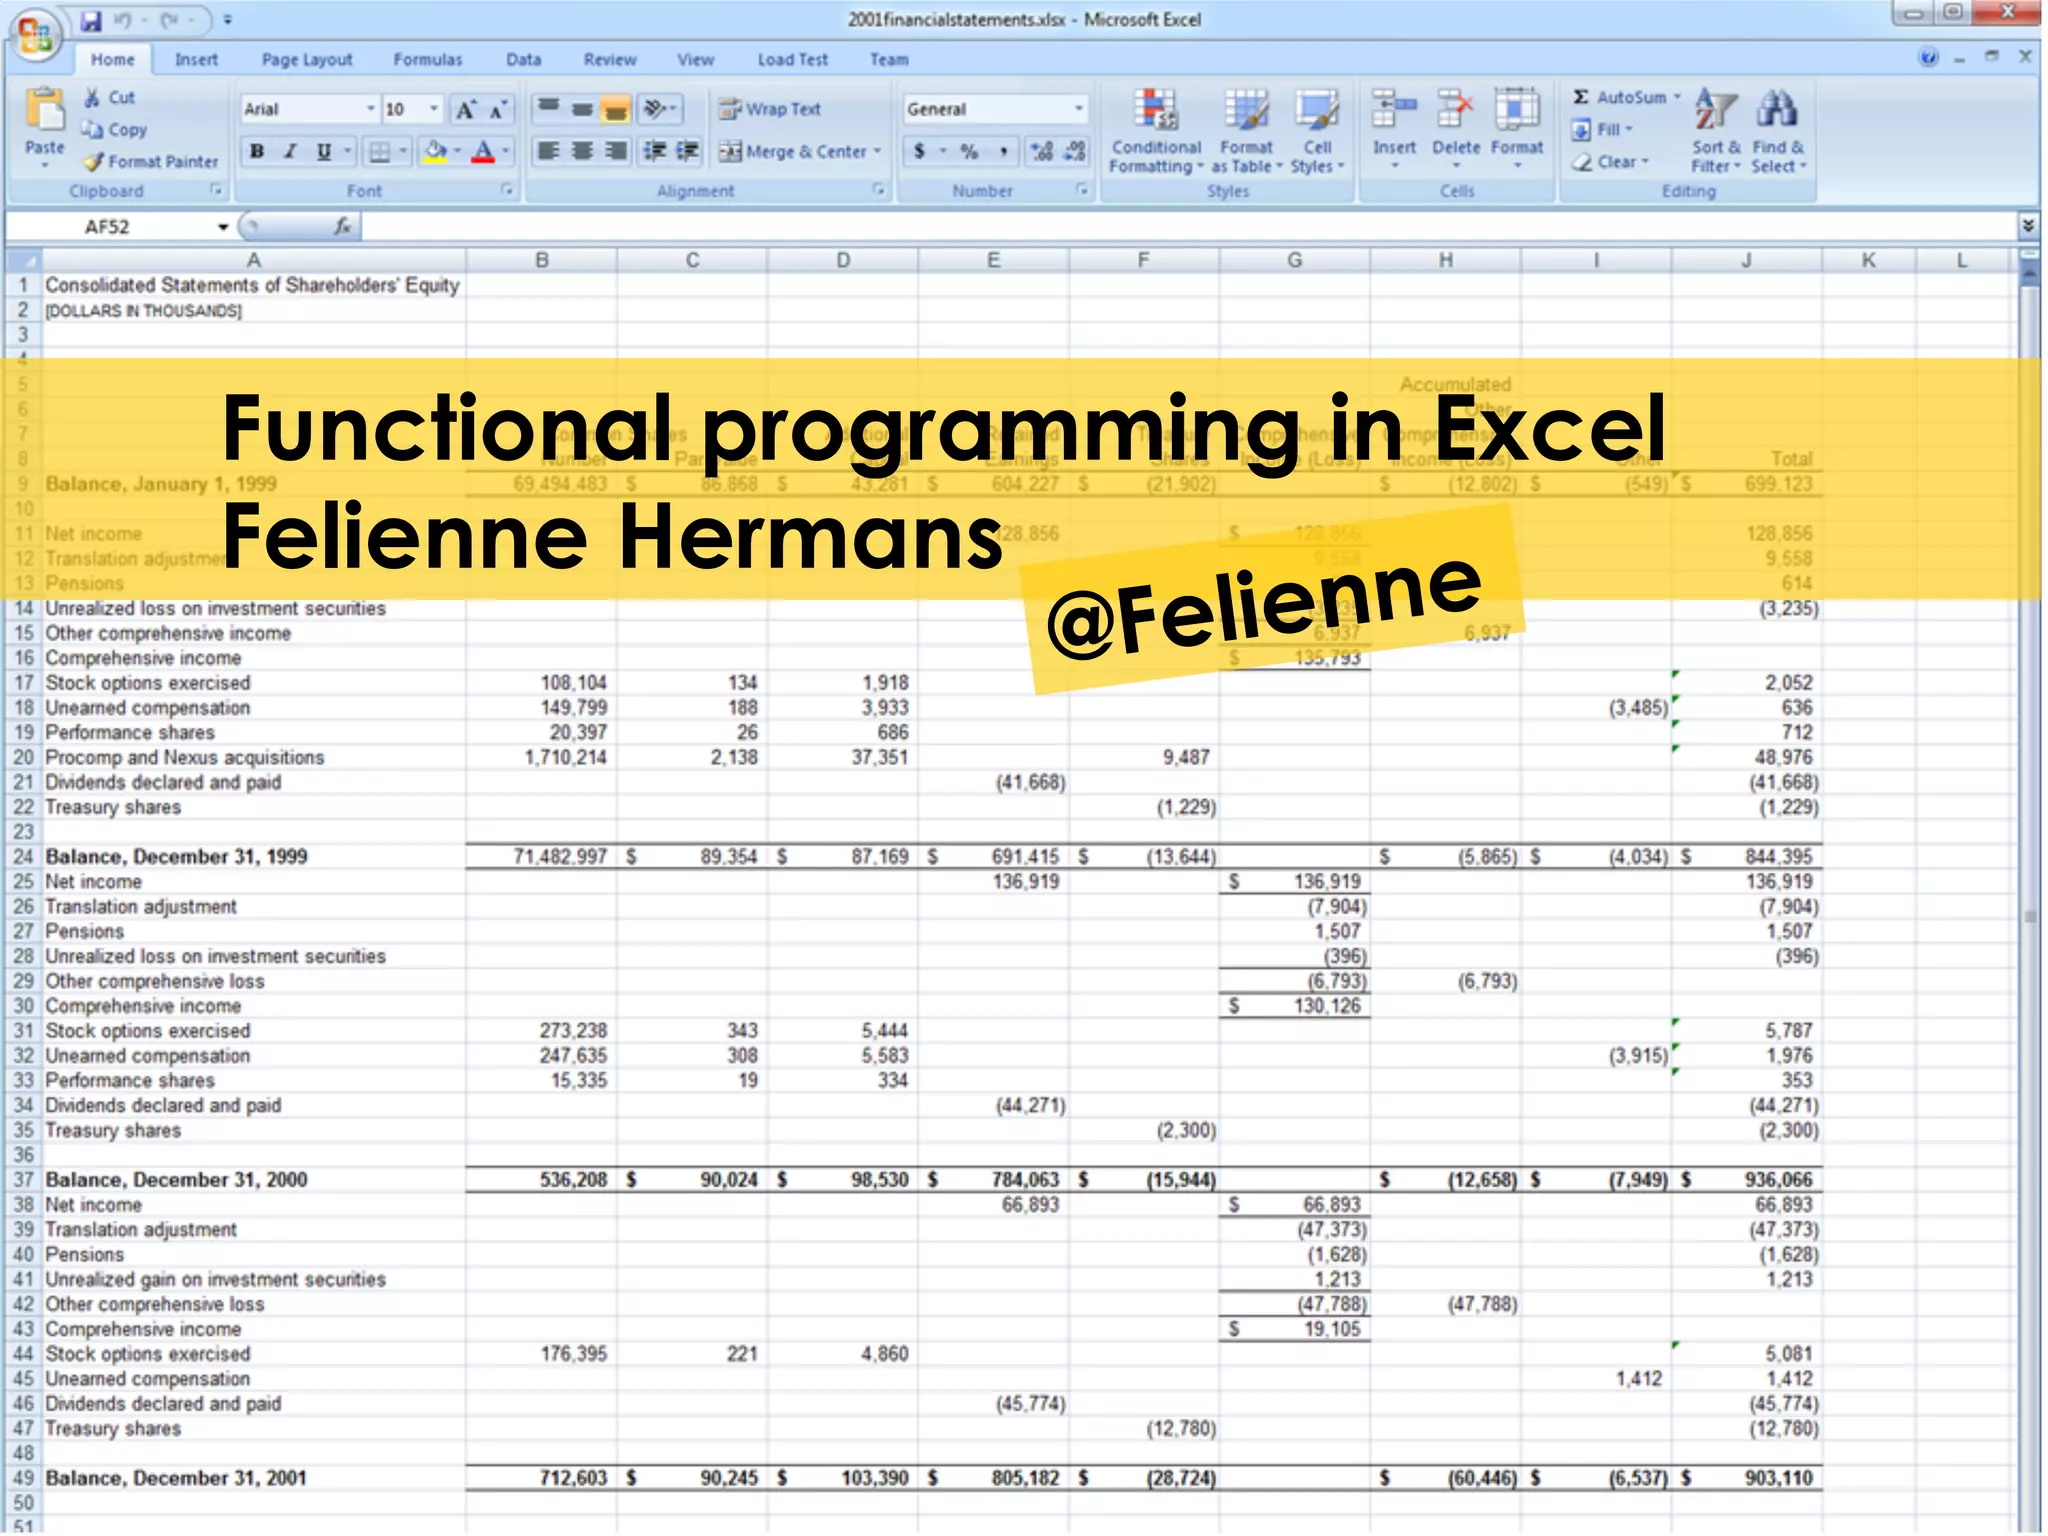Click the AutoSum sigma icon
The width and height of the screenshot is (2048, 1536).
point(1581,97)
